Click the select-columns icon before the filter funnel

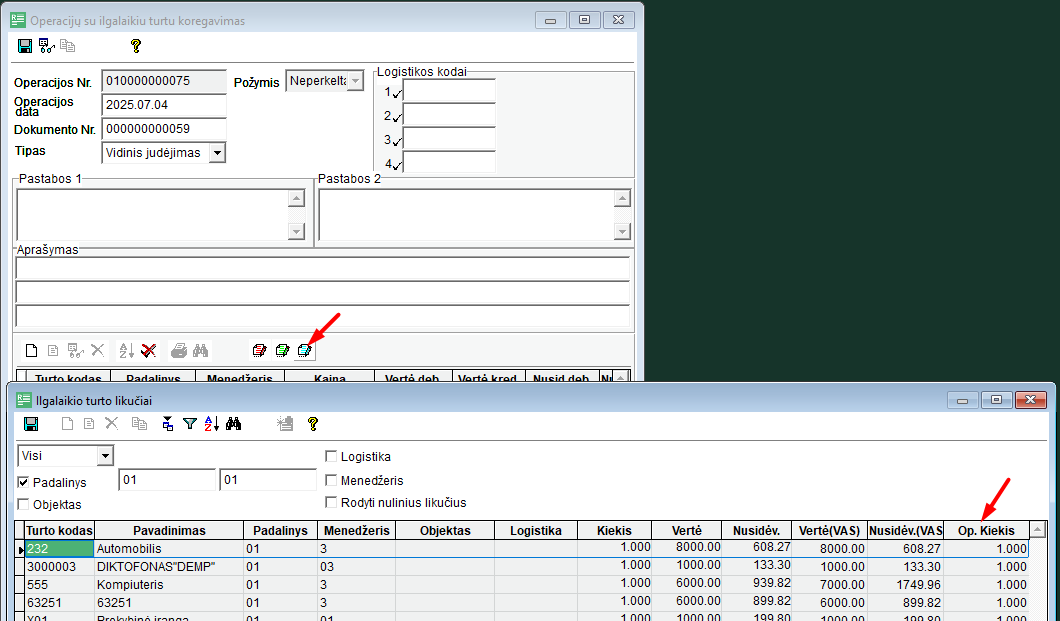(x=168, y=424)
